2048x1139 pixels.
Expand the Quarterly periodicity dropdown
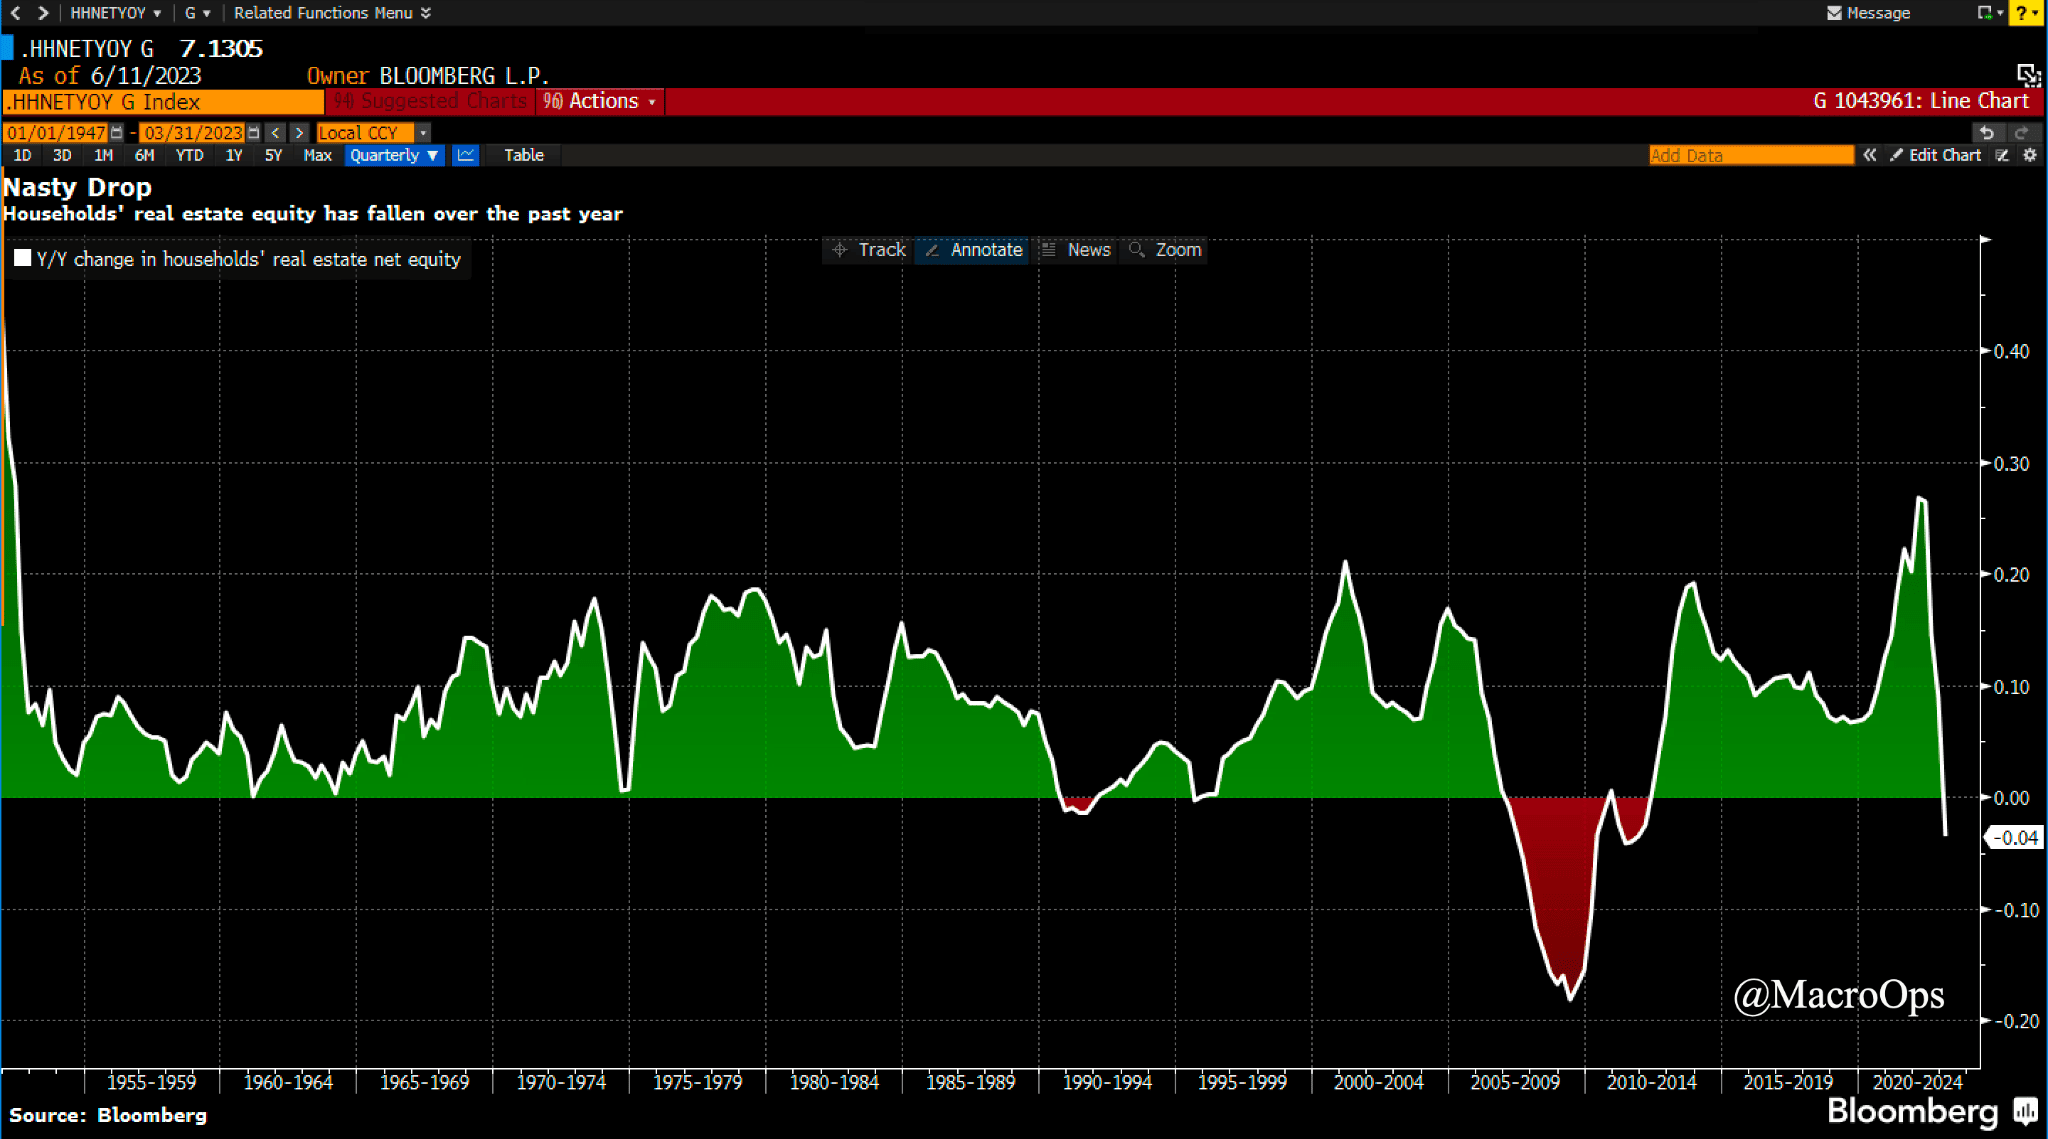[394, 155]
